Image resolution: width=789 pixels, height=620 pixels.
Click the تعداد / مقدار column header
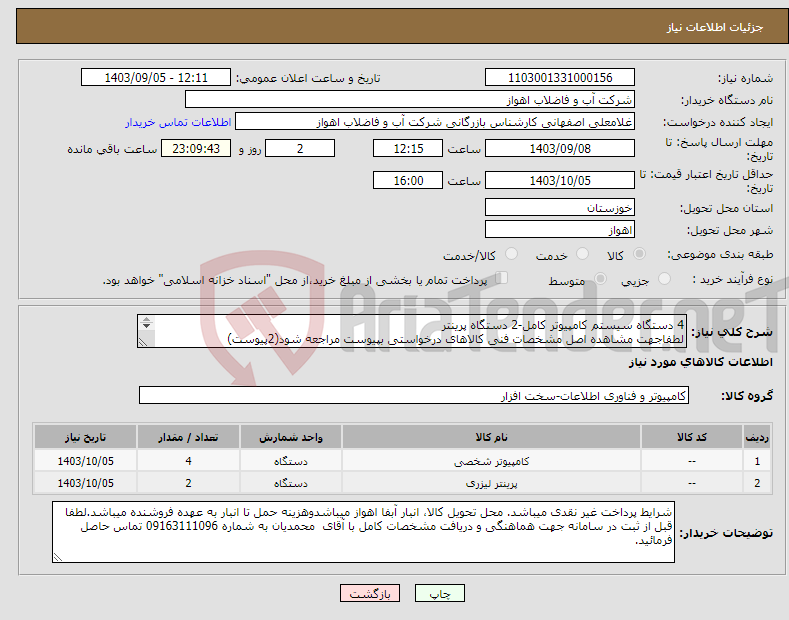point(188,437)
